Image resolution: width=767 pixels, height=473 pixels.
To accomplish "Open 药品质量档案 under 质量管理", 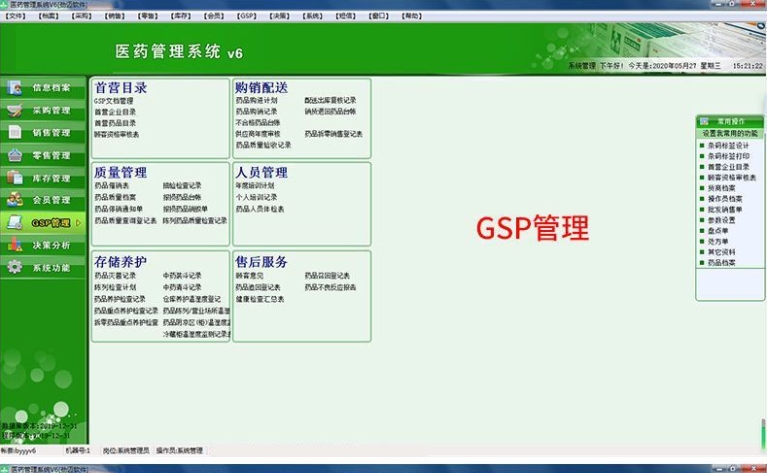I will (x=115, y=197).
